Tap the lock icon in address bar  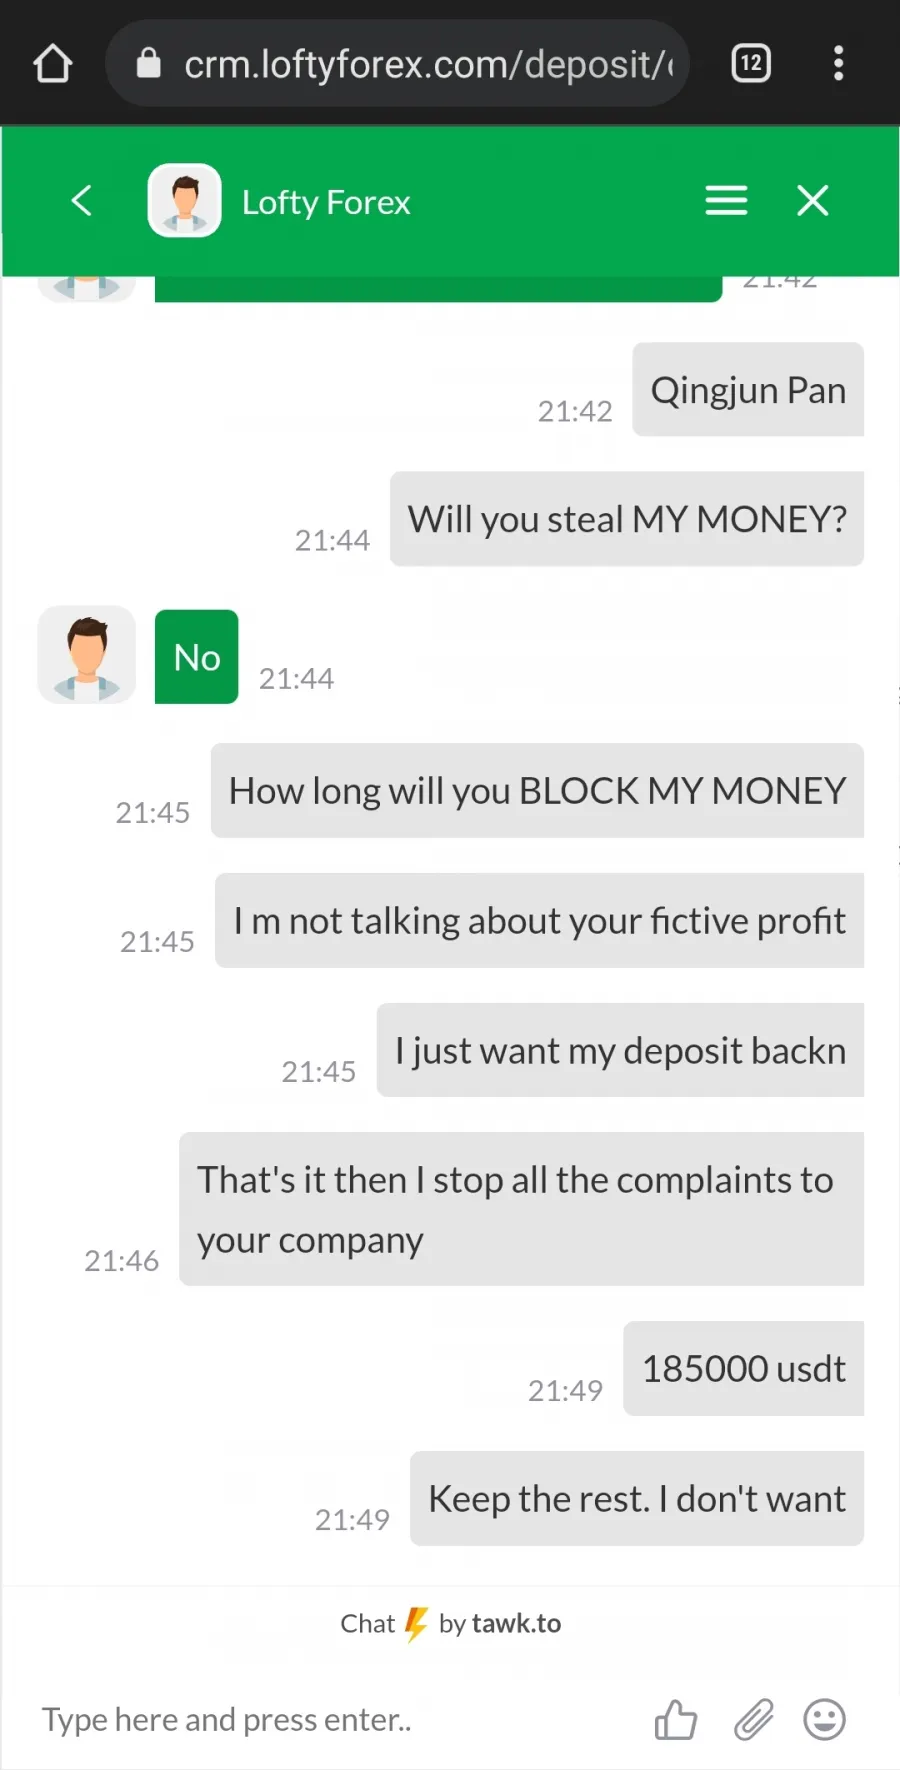[149, 64]
